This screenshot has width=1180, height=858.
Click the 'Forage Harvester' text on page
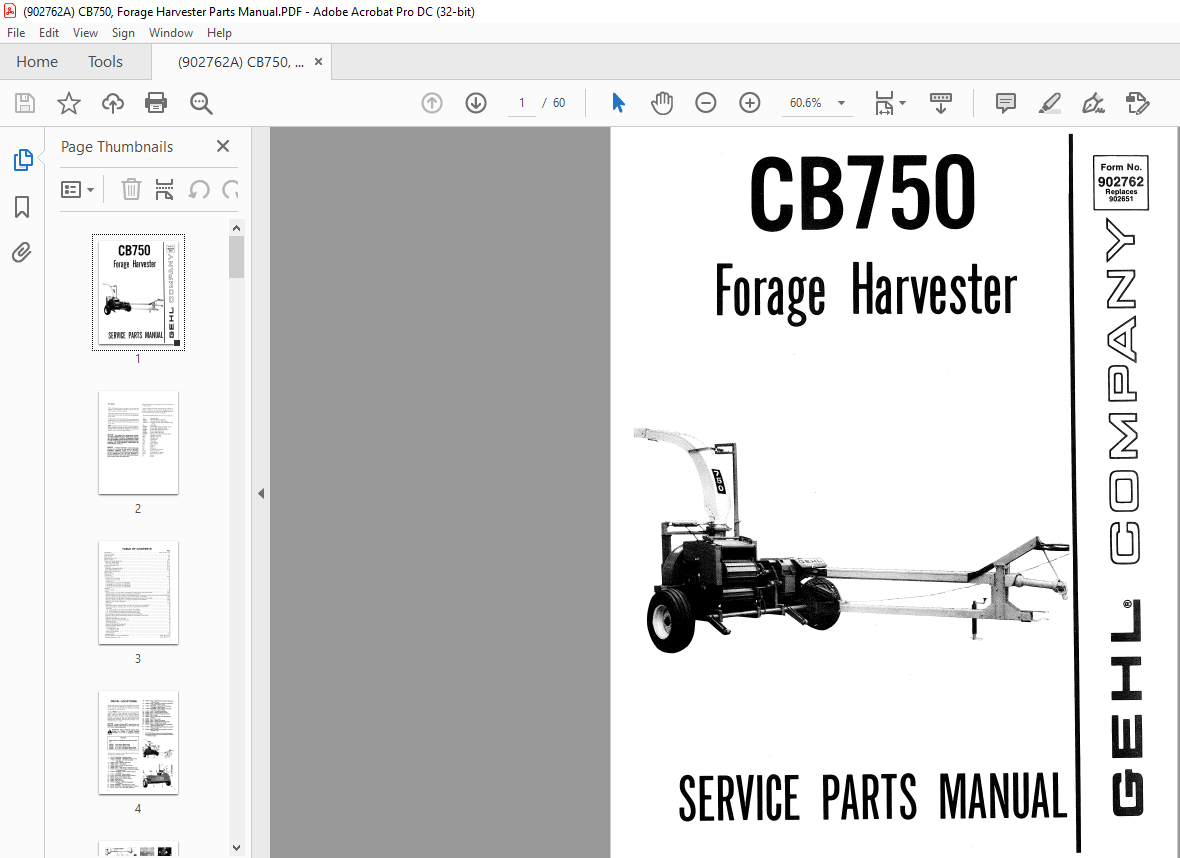click(x=865, y=292)
